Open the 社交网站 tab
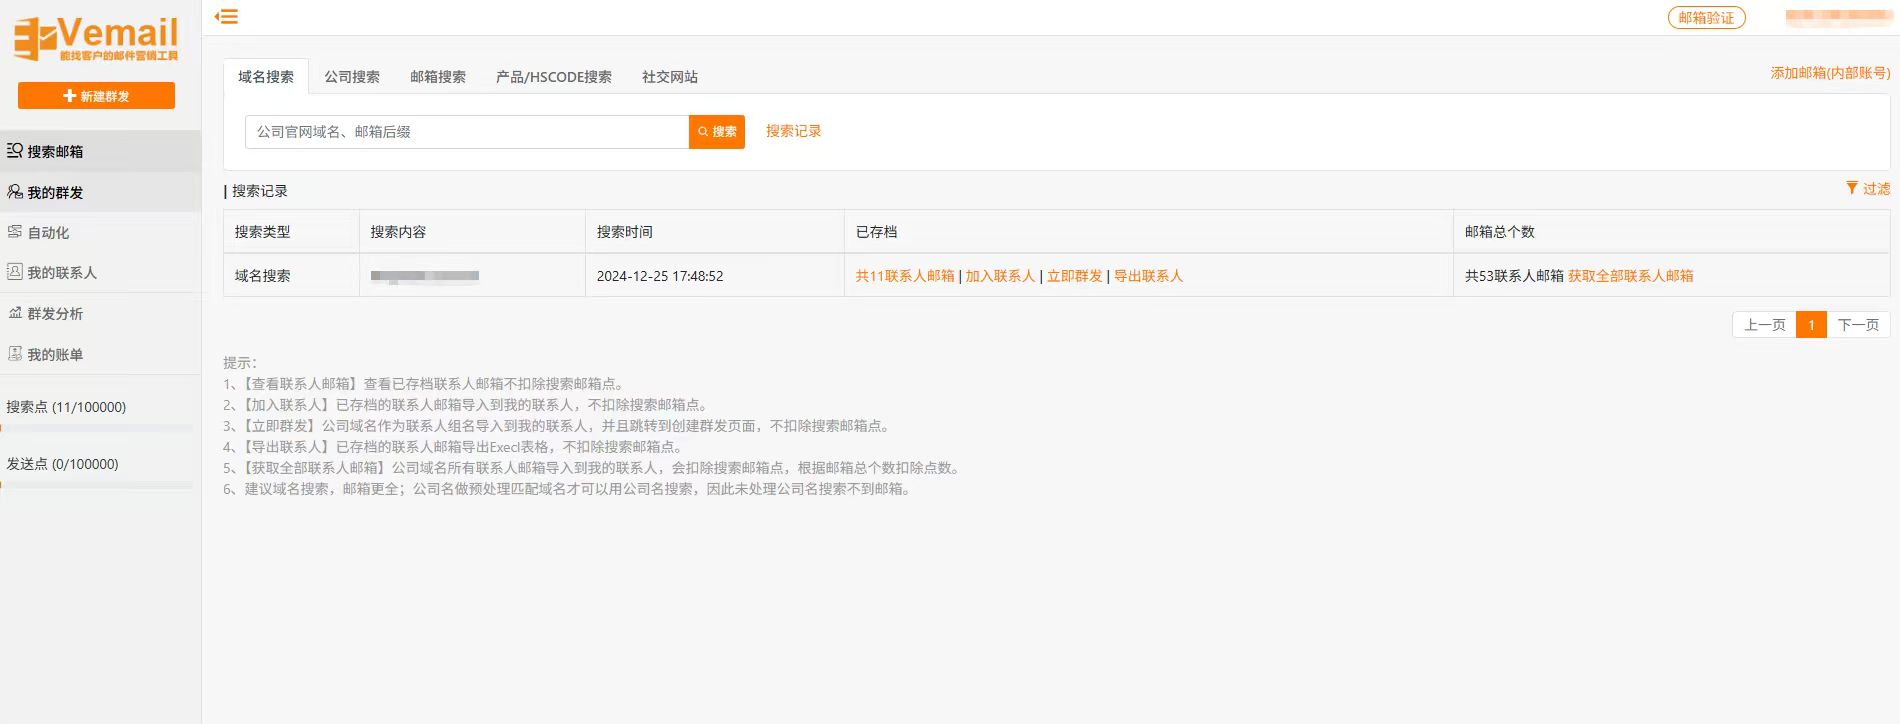Viewport: 1900px width, 724px height. [670, 77]
